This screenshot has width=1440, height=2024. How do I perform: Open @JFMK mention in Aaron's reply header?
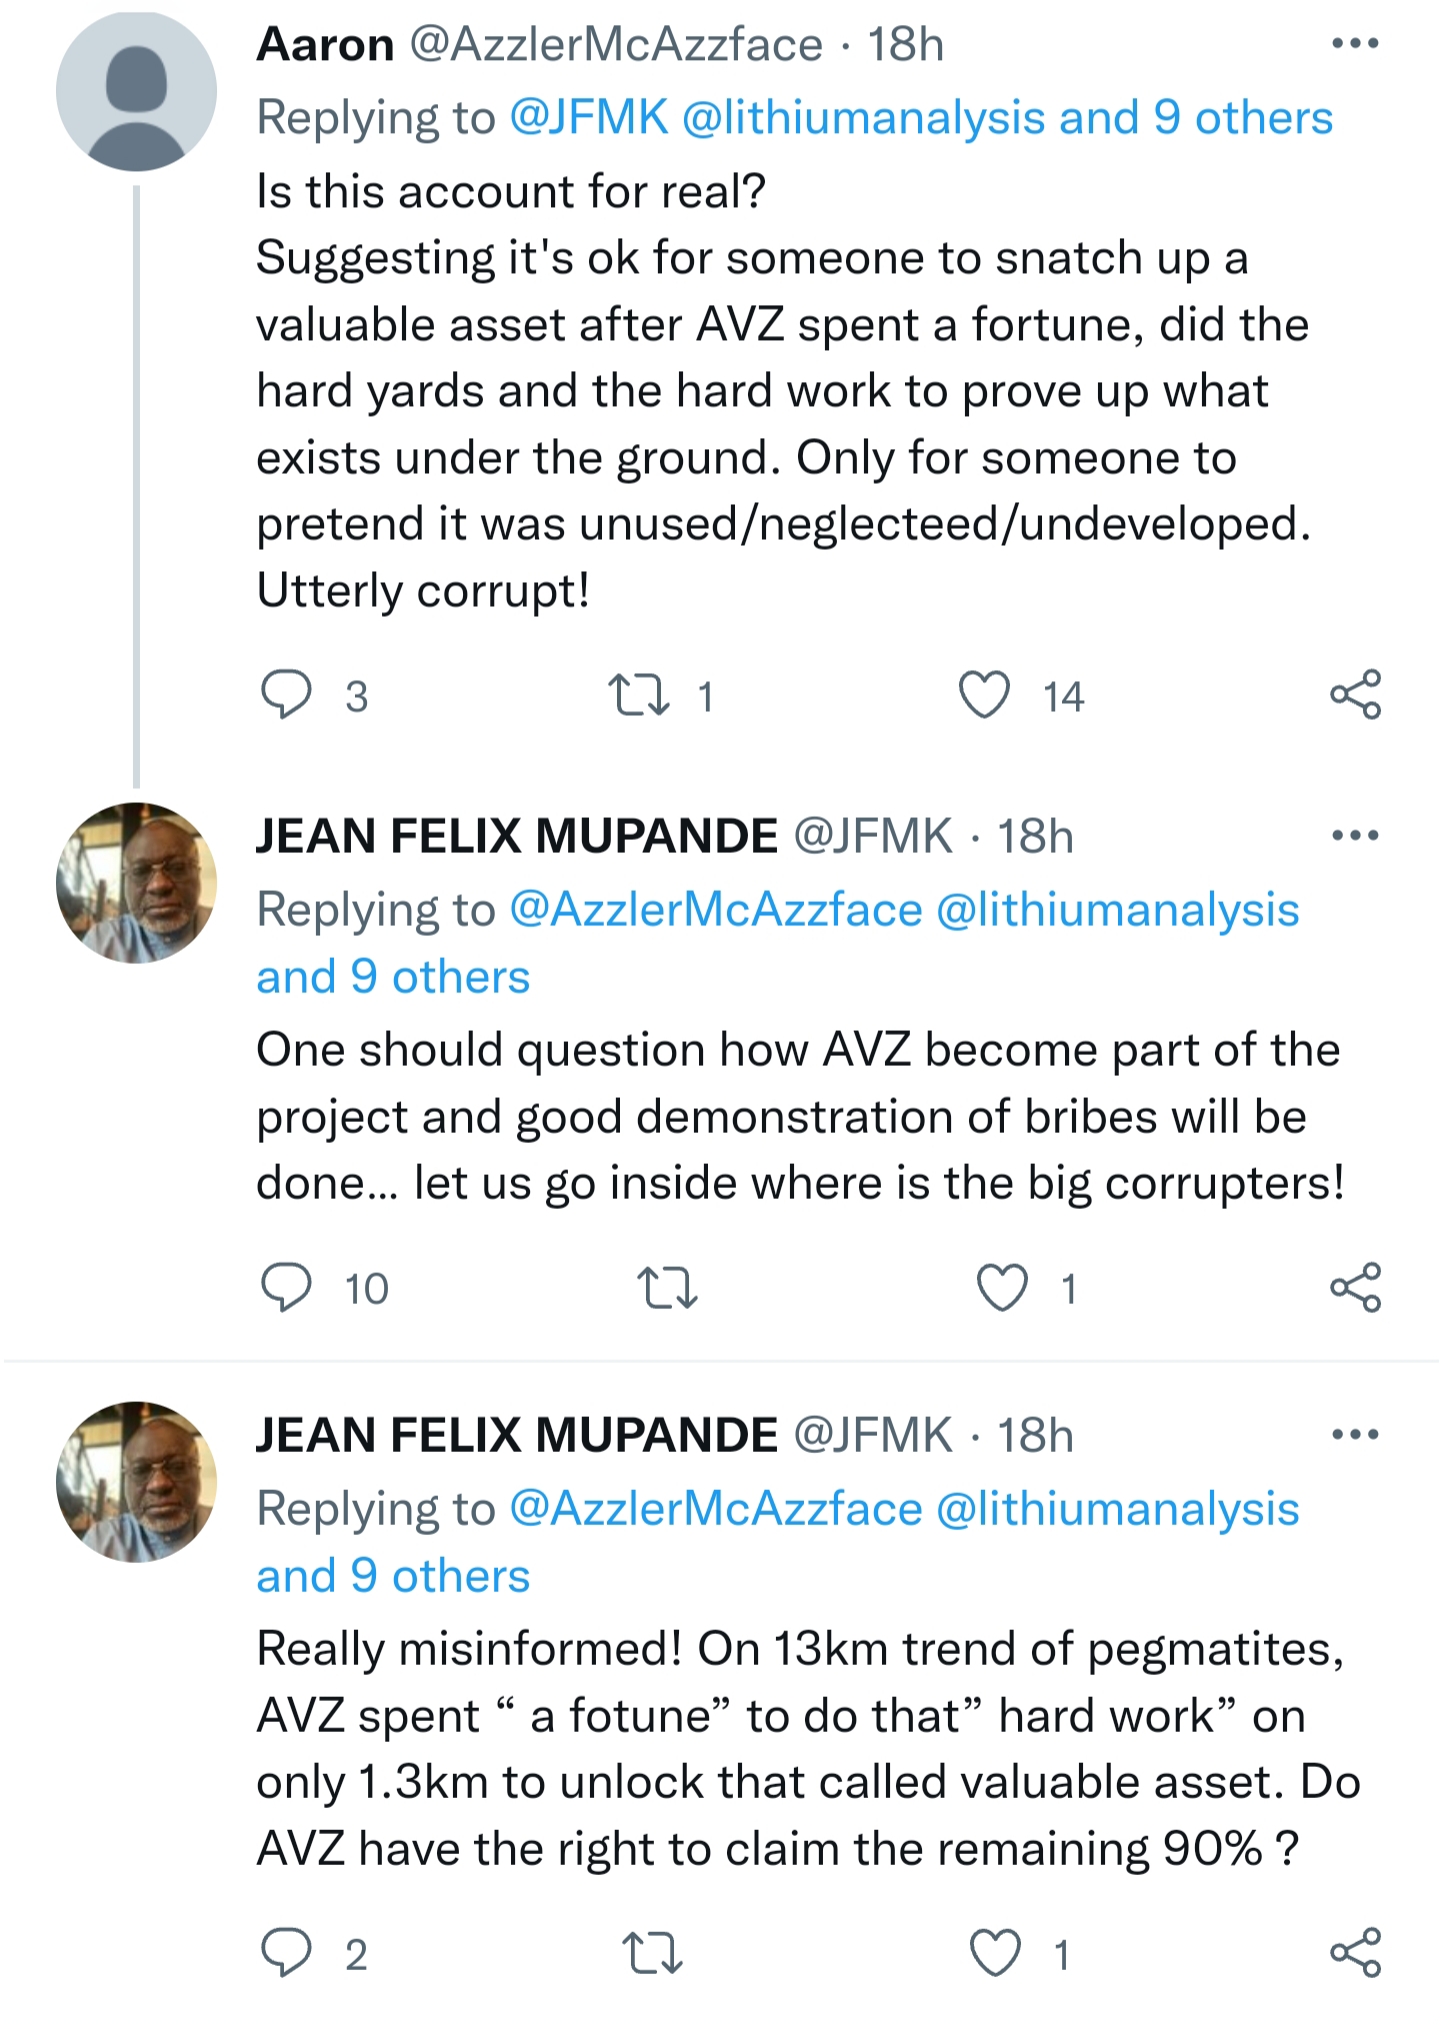coord(589,118)
